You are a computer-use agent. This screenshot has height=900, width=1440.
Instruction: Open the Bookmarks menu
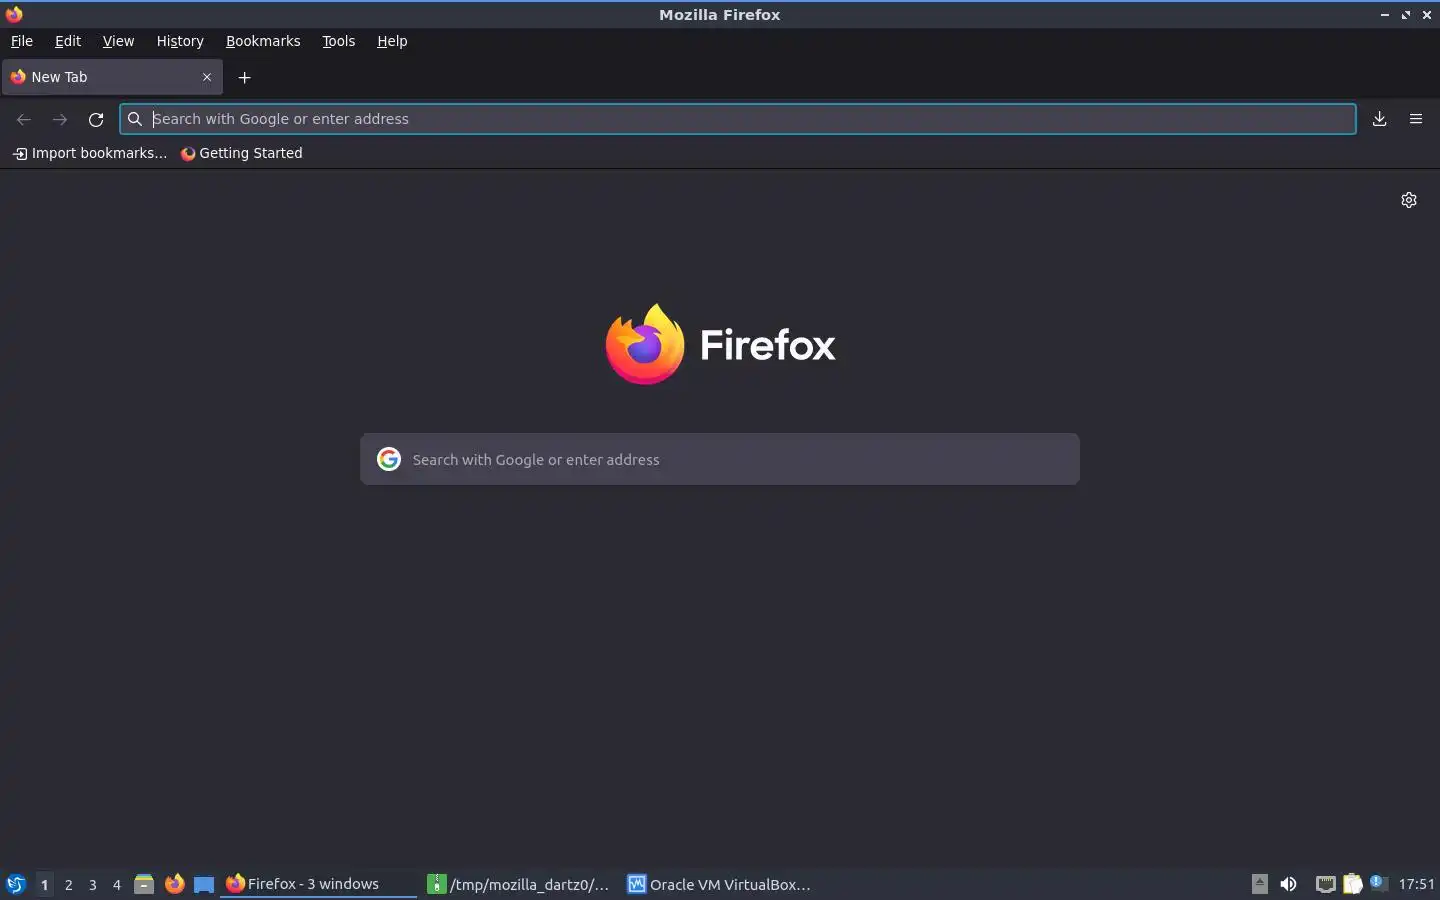click(x=263, y=41)
